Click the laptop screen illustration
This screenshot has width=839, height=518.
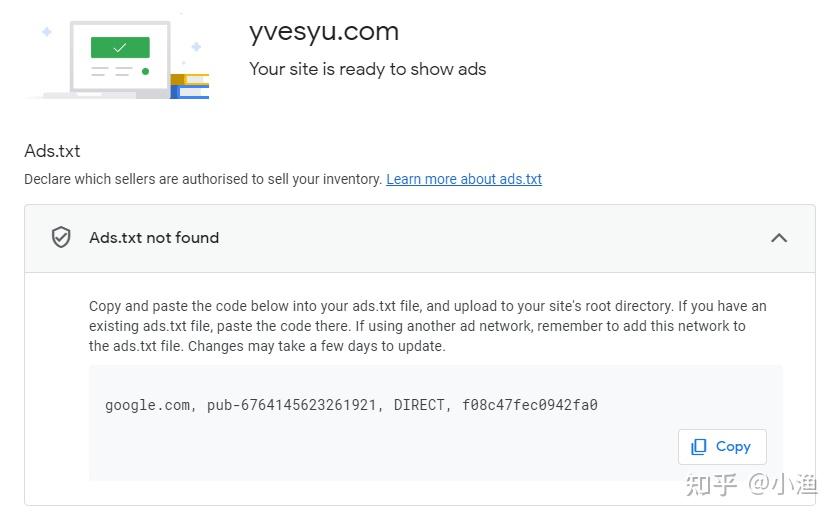pos(120,58)
